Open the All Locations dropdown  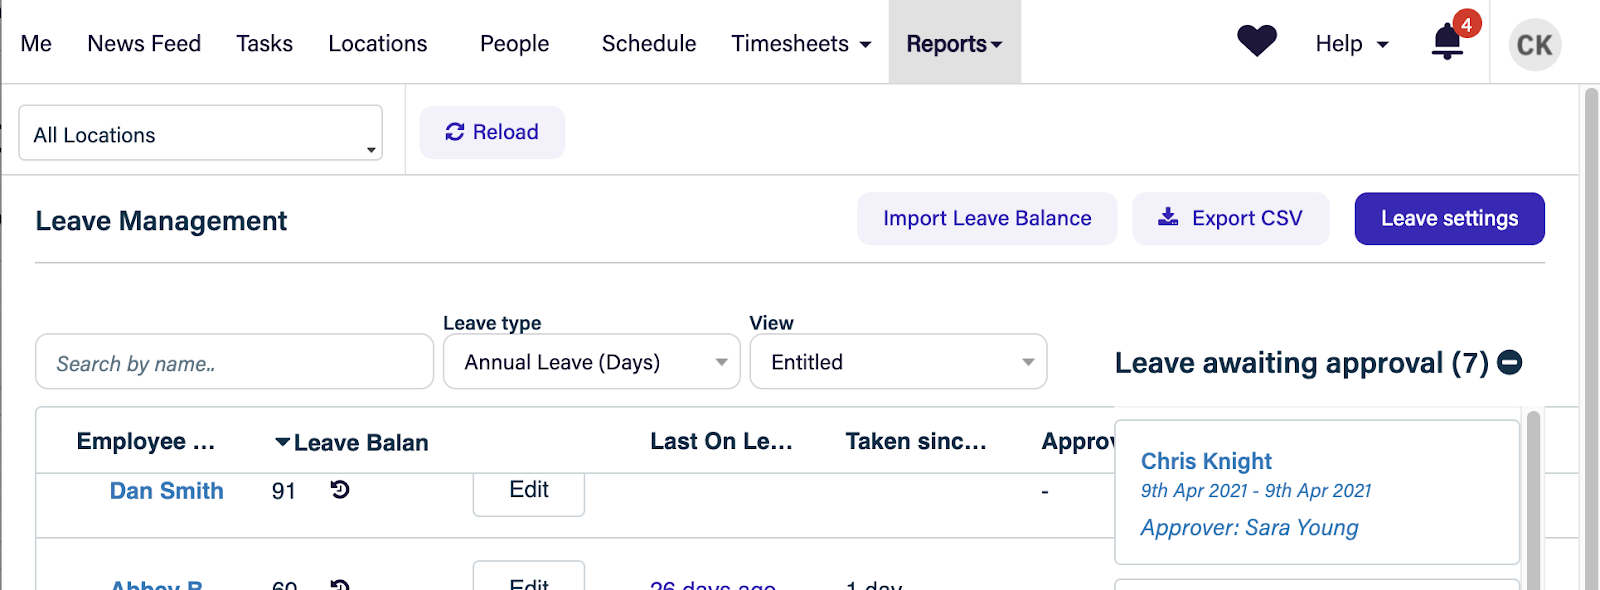point(200,134)
